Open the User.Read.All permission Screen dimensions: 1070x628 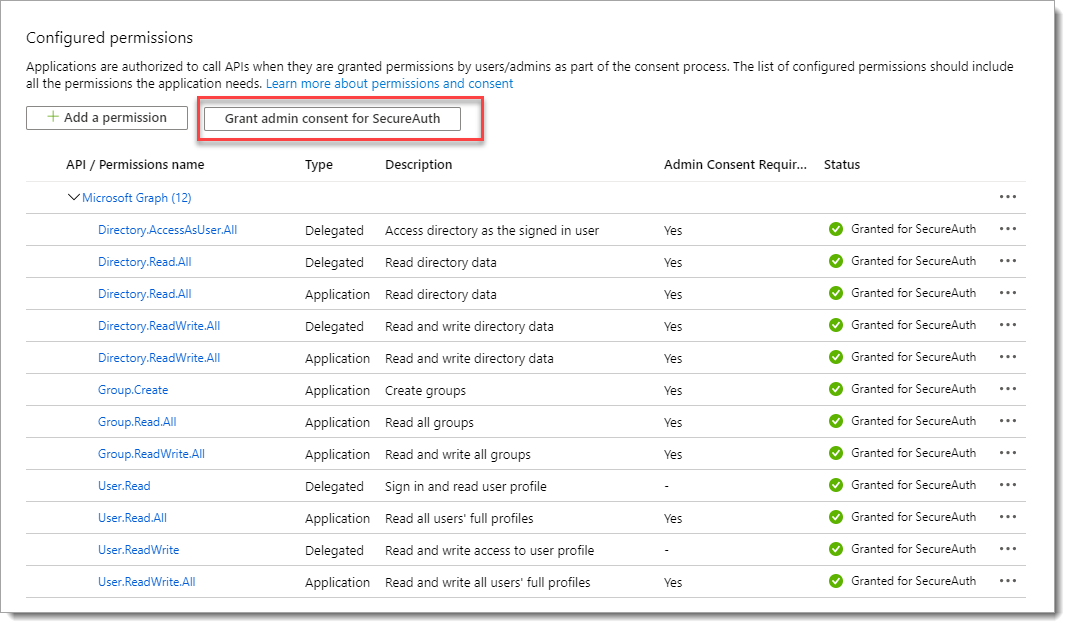click(132, 518)
